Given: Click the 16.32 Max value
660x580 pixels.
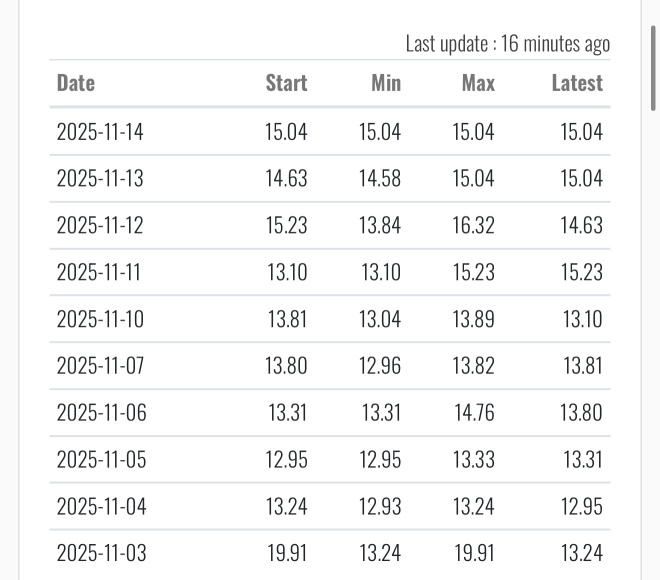Looking at the screenshot, I should (473, 225).
